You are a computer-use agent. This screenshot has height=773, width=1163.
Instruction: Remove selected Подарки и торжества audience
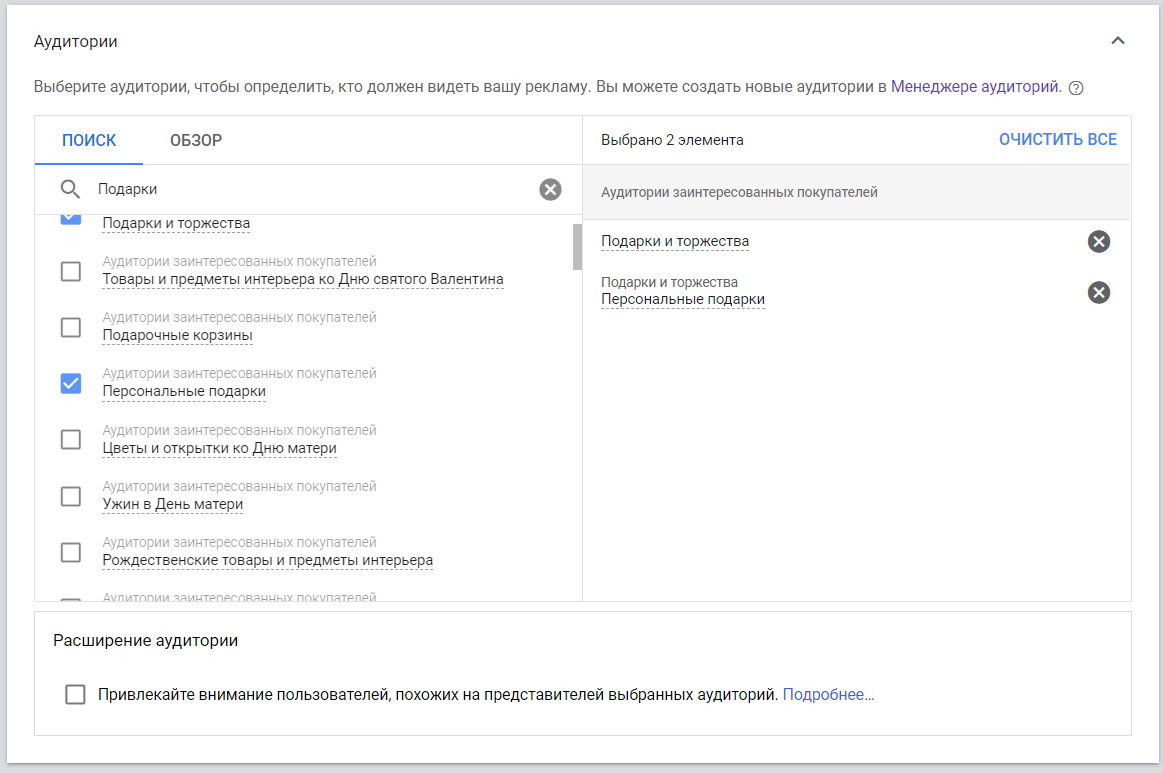[x=1098, y=241]
